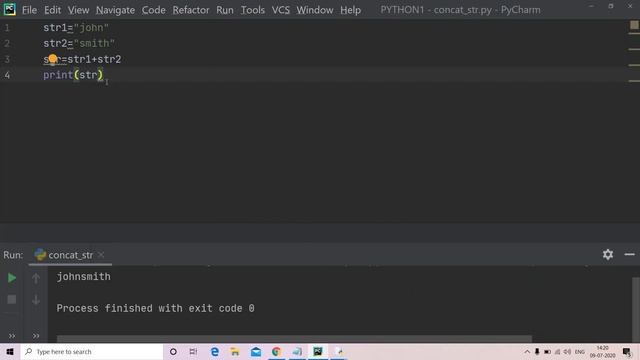Click the "john" string on line 1
Image resolution: width=640 pixels, height=360 pixels.
[91, 28]
